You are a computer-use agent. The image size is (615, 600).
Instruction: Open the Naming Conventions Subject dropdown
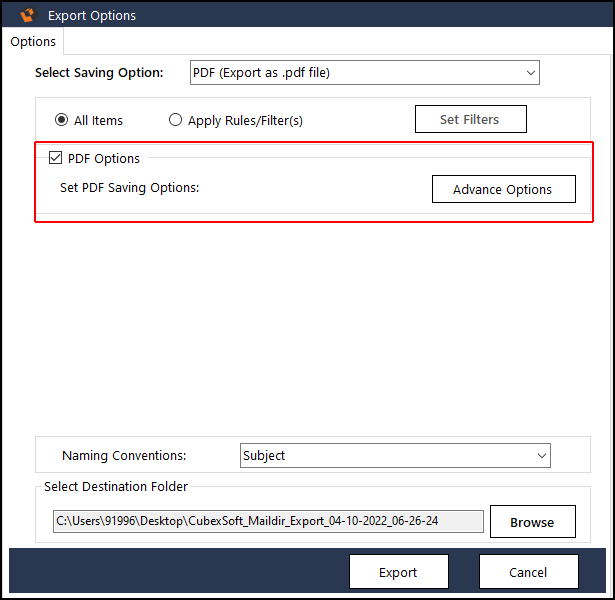395,455
